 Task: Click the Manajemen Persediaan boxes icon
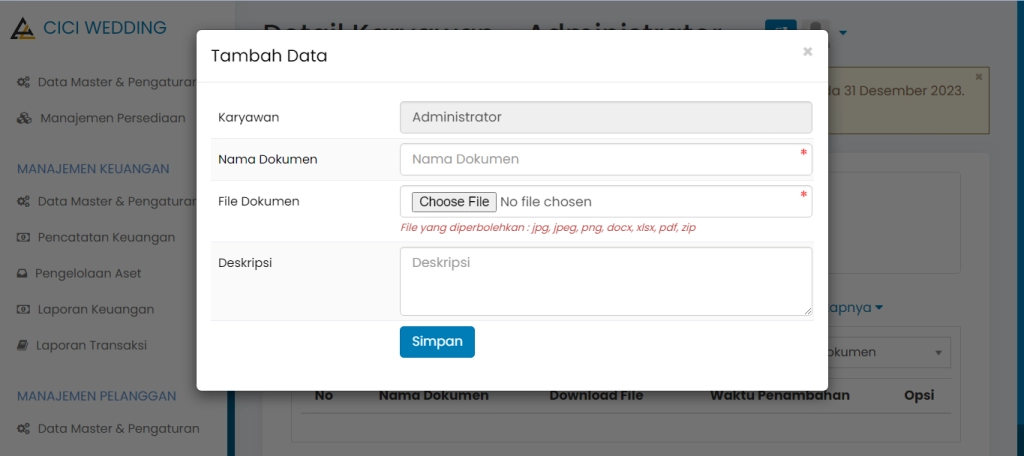25,118
